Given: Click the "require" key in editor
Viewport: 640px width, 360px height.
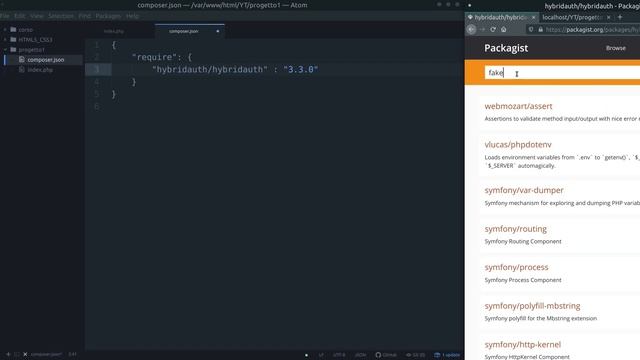Looking at the screenshot, I should point(154,57).
